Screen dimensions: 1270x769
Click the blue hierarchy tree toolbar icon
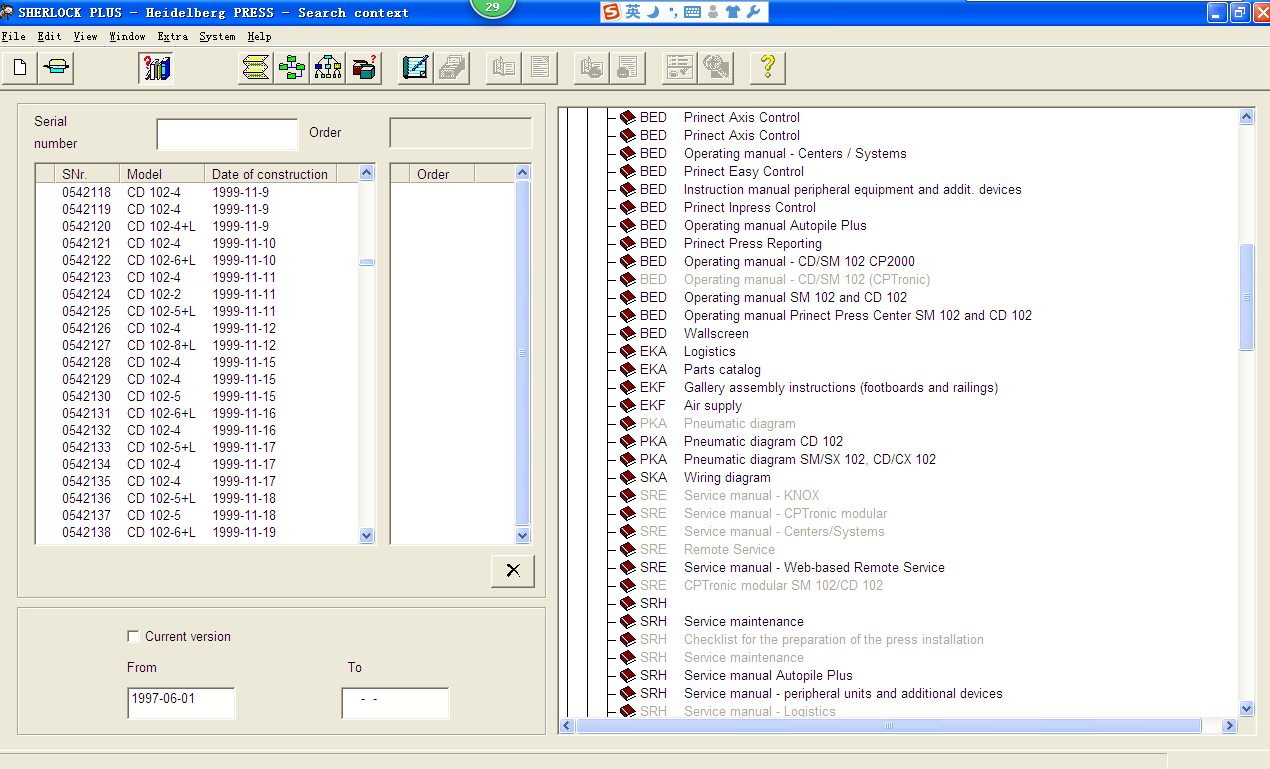[x=328, y=68]
